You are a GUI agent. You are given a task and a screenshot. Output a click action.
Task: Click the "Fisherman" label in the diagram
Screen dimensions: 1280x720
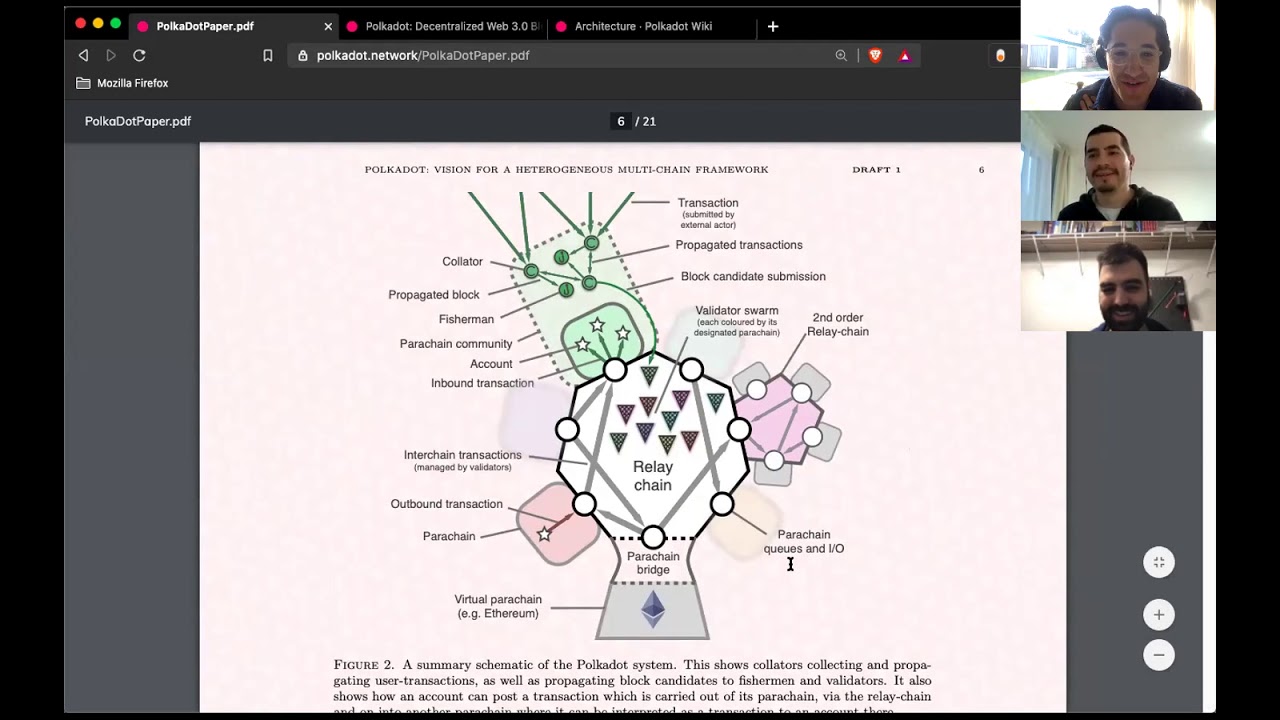[x=466, y=319]
